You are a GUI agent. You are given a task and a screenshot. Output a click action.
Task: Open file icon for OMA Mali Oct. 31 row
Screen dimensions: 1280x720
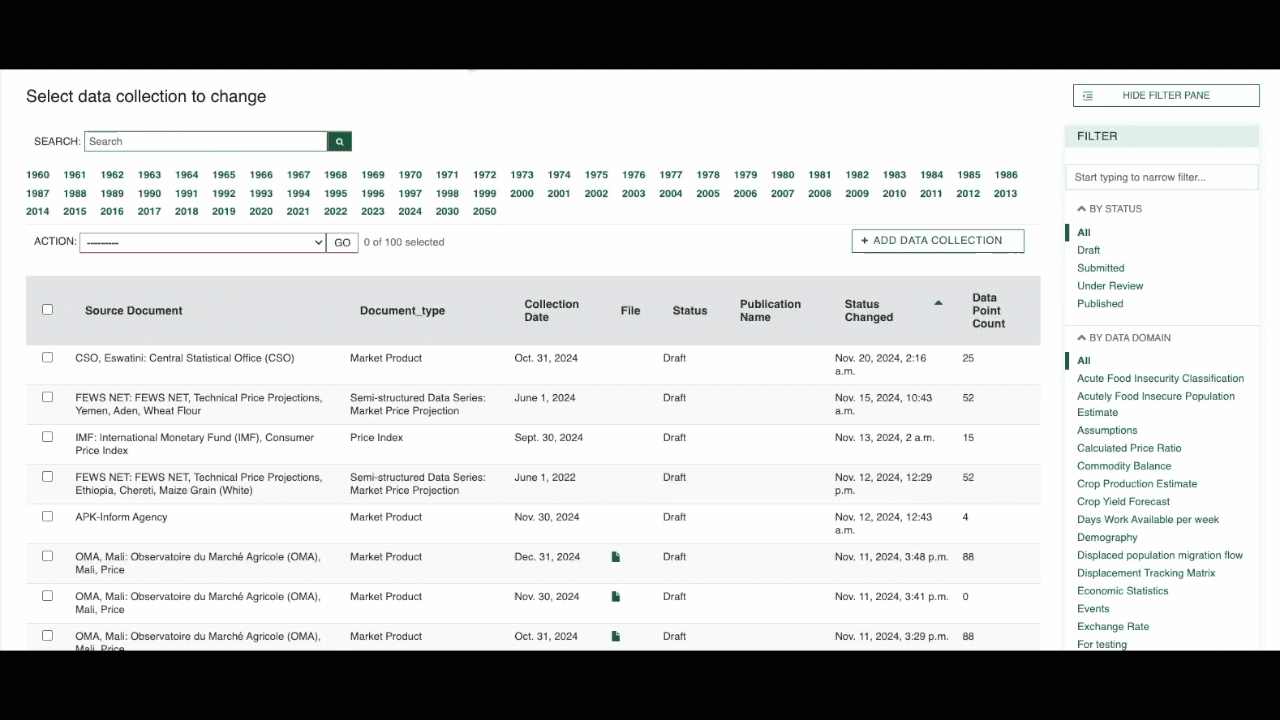click(616, 636)
